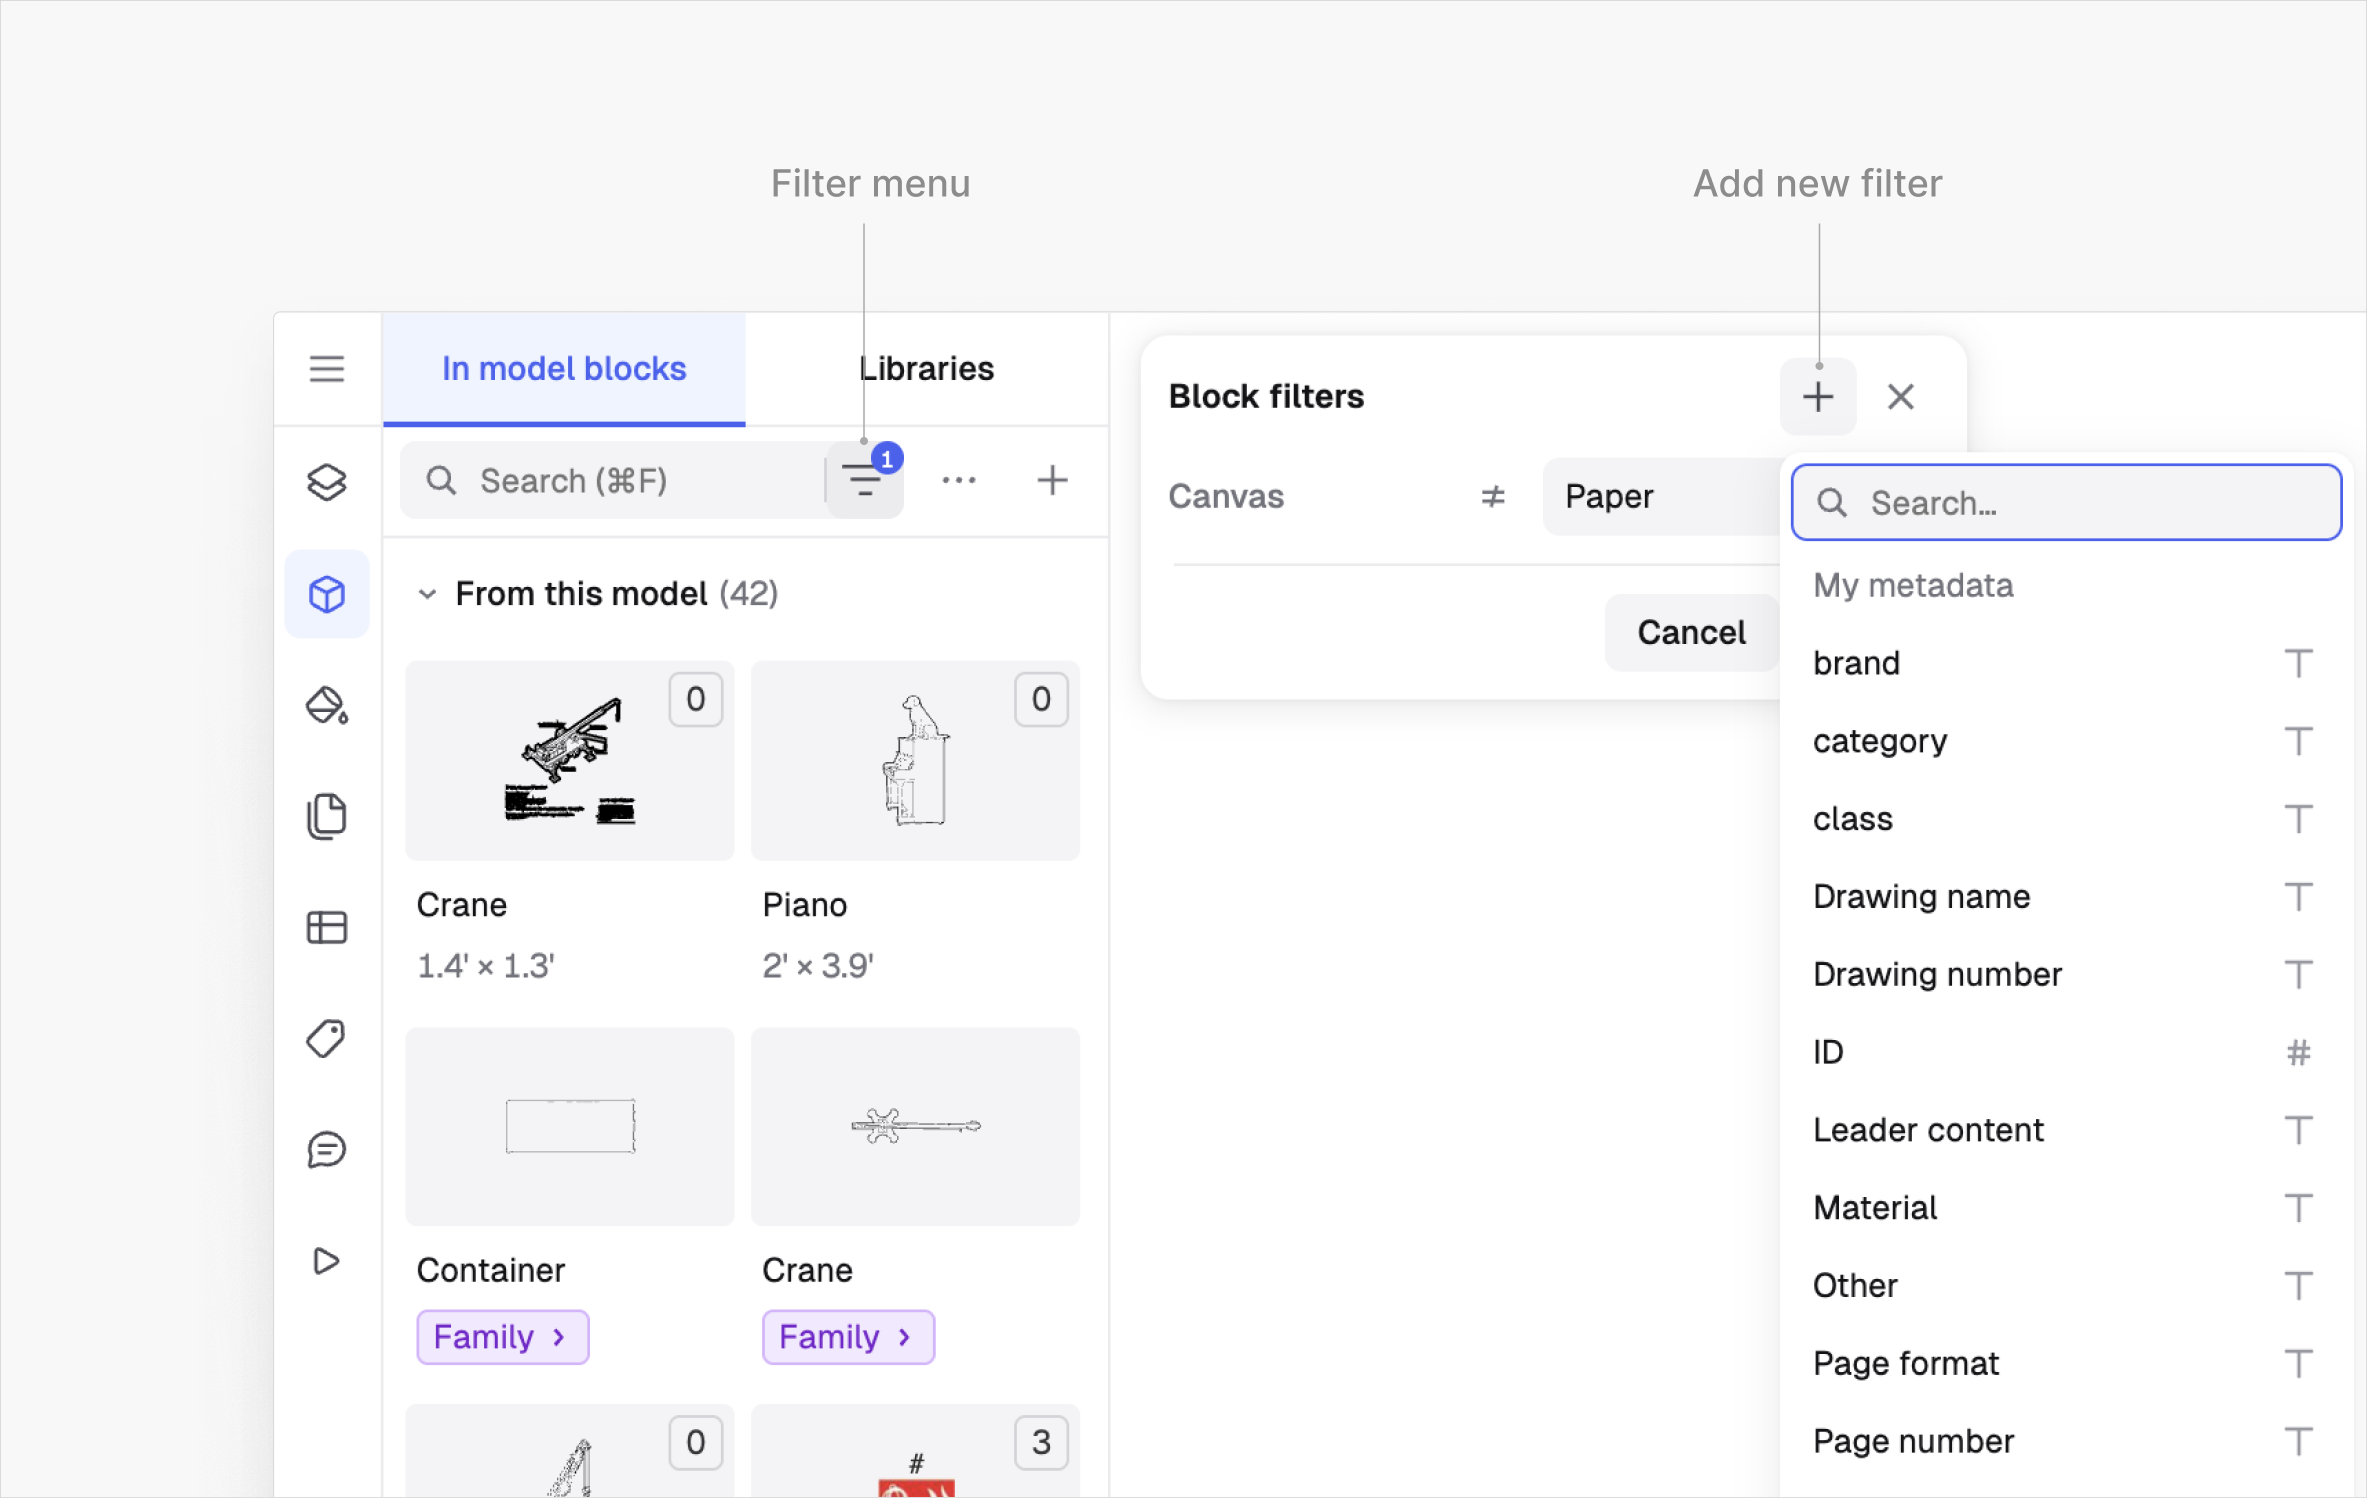Open the filter menu button
The image size is (2367, 1498).
(864, 482)
